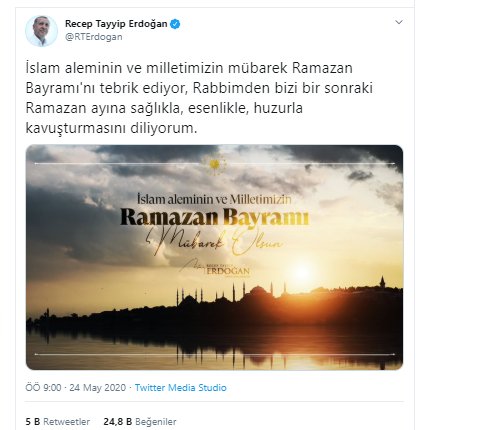
Task: Open the 24 May 2020 date link
Action: [98, 388]
